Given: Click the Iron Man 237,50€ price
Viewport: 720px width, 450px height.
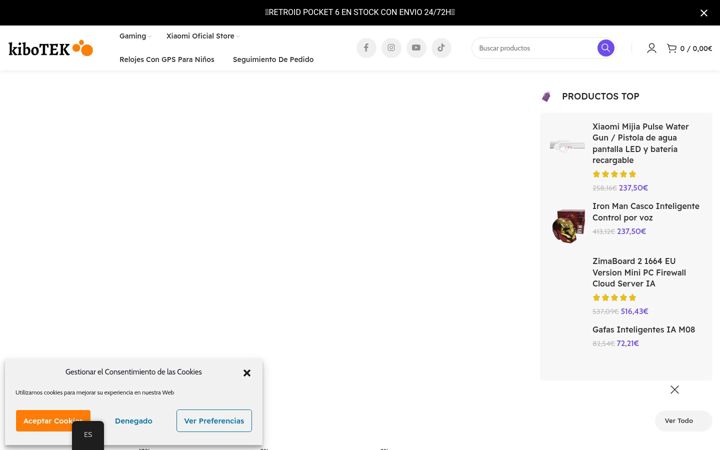Looking at the screenshot, I should tap(631, 231).
